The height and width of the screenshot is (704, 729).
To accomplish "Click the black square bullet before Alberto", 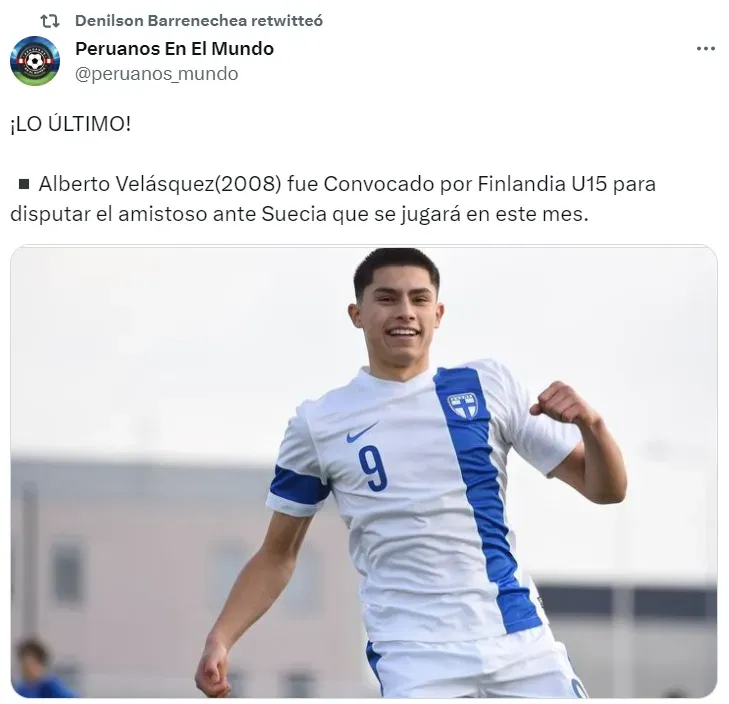I will (x=24, y=184).
